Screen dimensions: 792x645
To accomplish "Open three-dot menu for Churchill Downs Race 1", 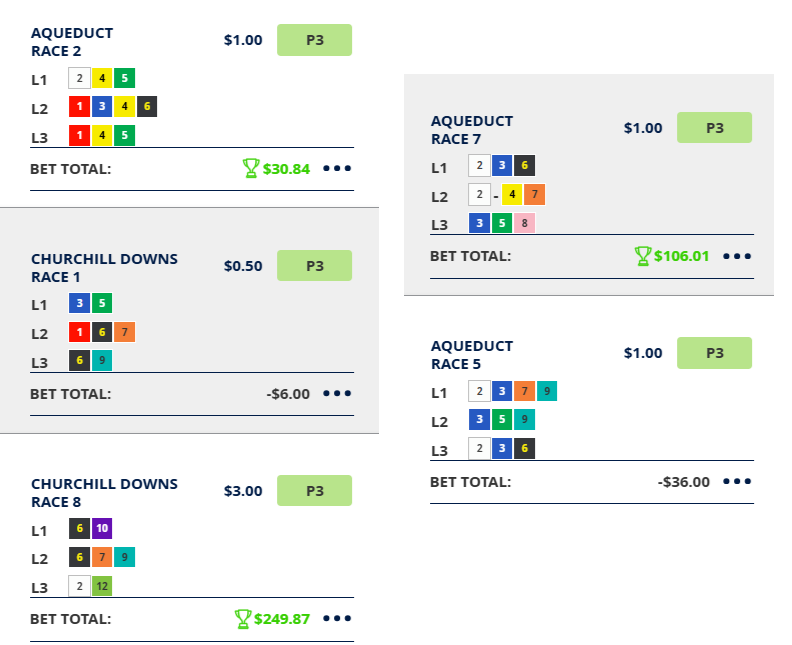I will 337,394.
